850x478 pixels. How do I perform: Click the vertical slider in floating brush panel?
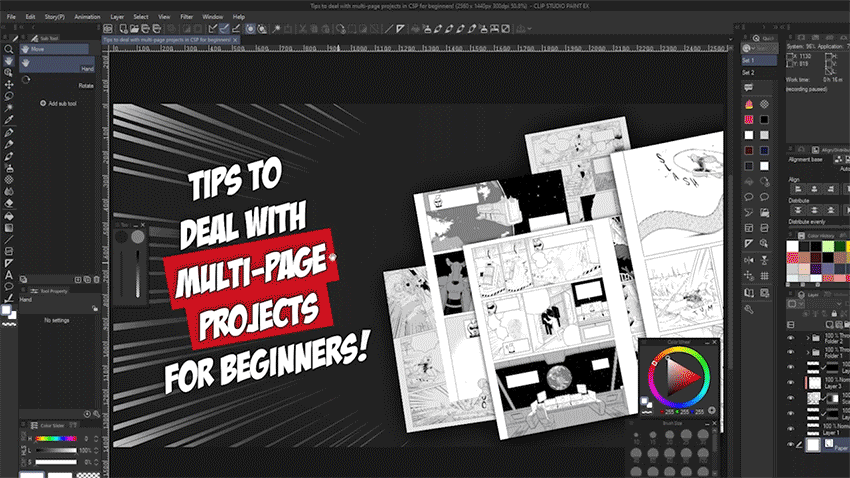pos(138,274)
